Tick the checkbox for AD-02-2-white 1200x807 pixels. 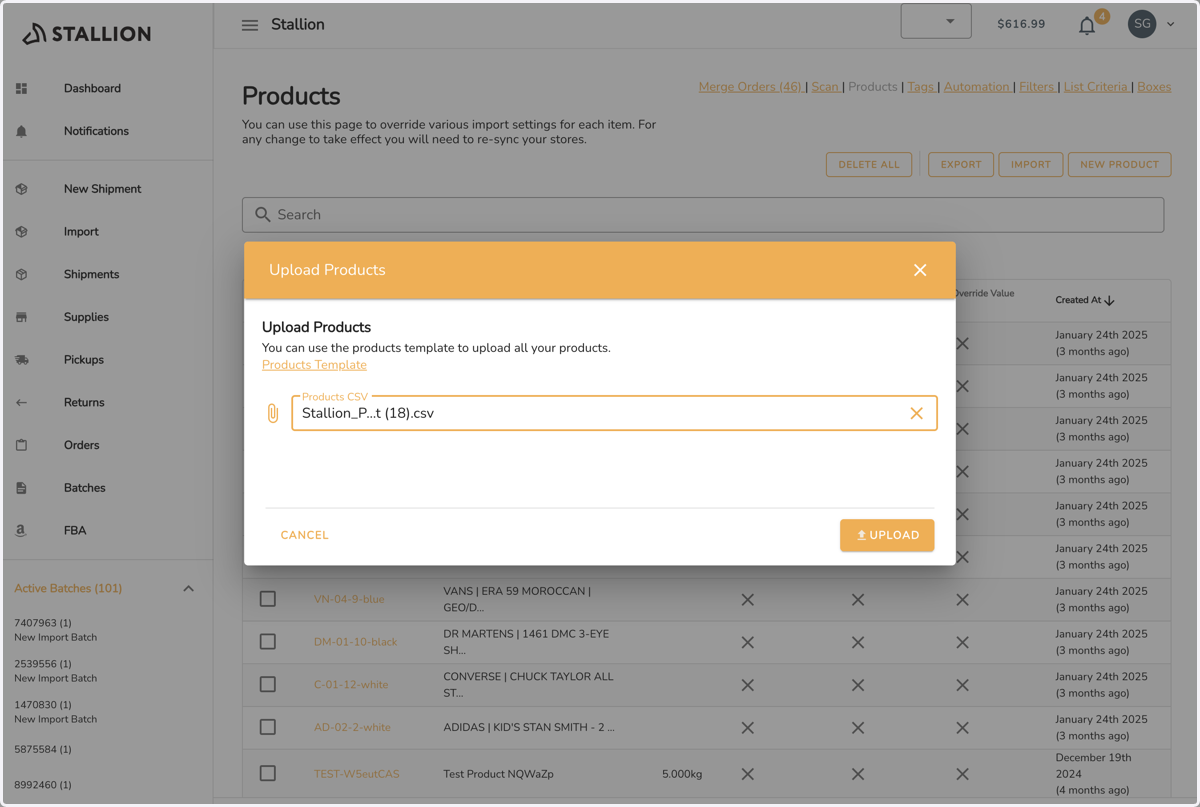pyautogui.click(x=268, y=727)
